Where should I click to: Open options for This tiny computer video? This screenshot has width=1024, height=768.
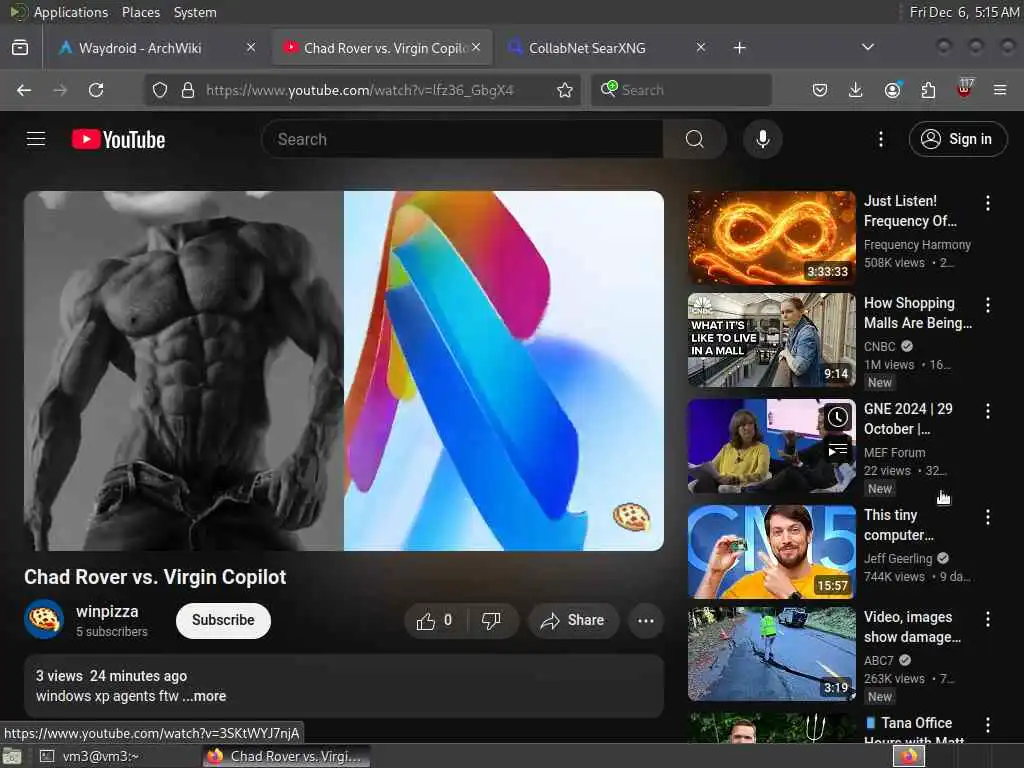pos(987,517)
